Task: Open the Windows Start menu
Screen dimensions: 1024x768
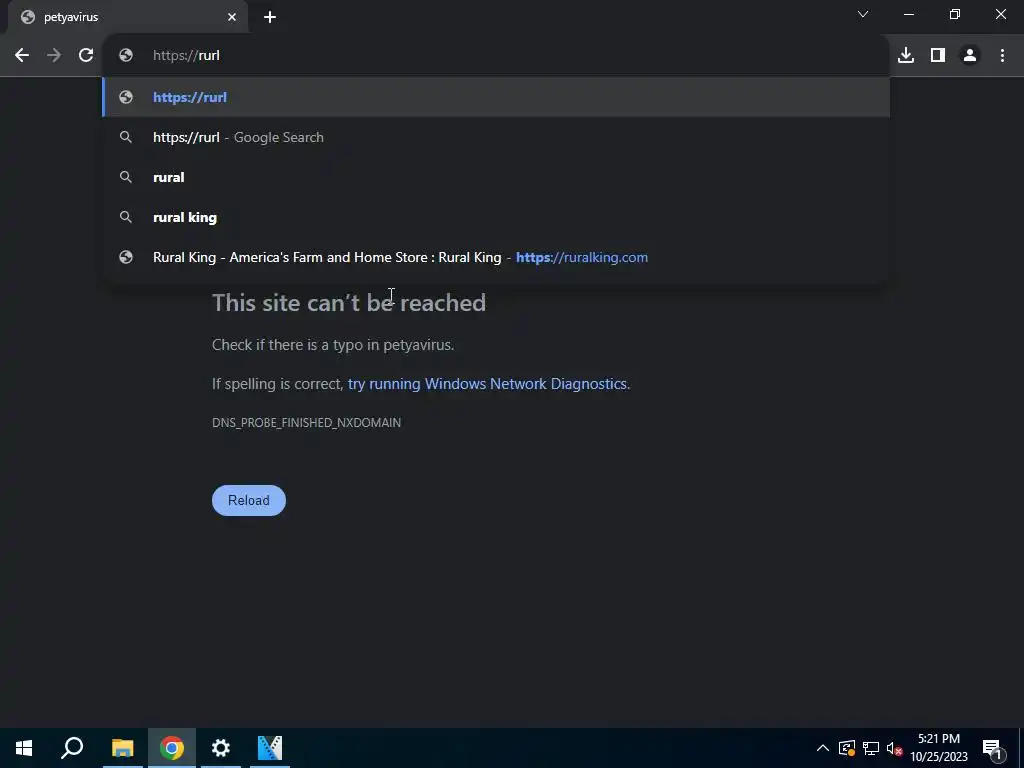Action: point(24,748)
